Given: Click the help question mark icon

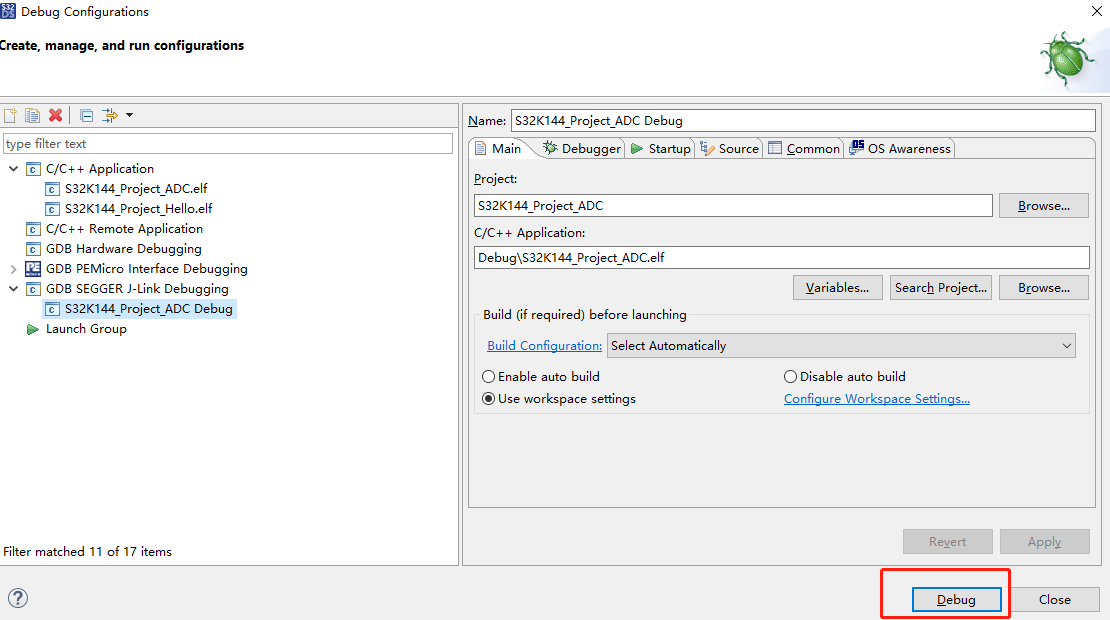Looking at the screenshot, I should (18, 598).
